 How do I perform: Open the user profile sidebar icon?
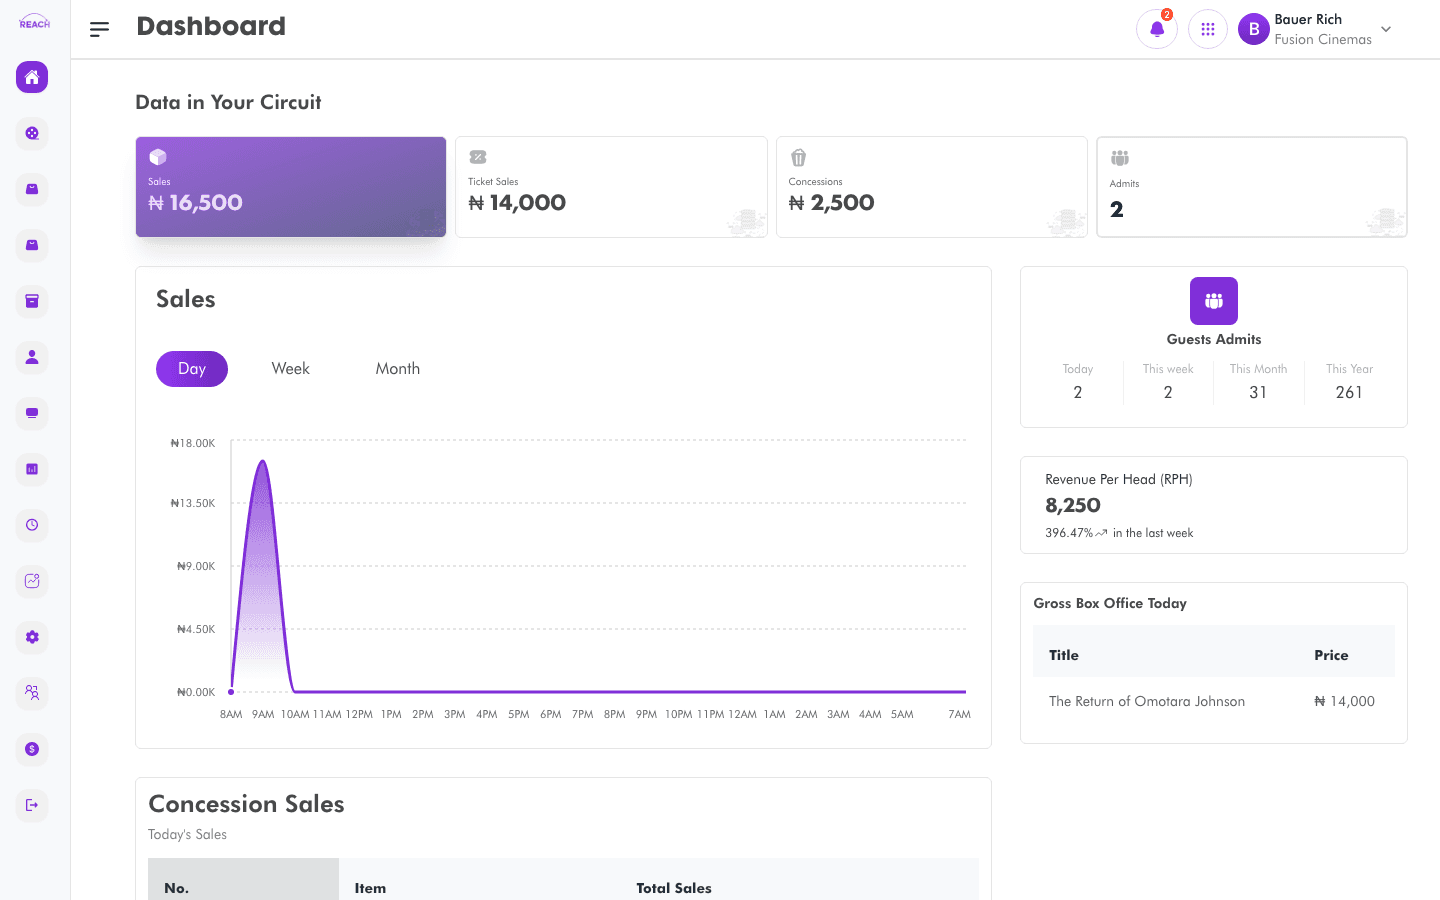pyautogui.click(x=32, y=357)
